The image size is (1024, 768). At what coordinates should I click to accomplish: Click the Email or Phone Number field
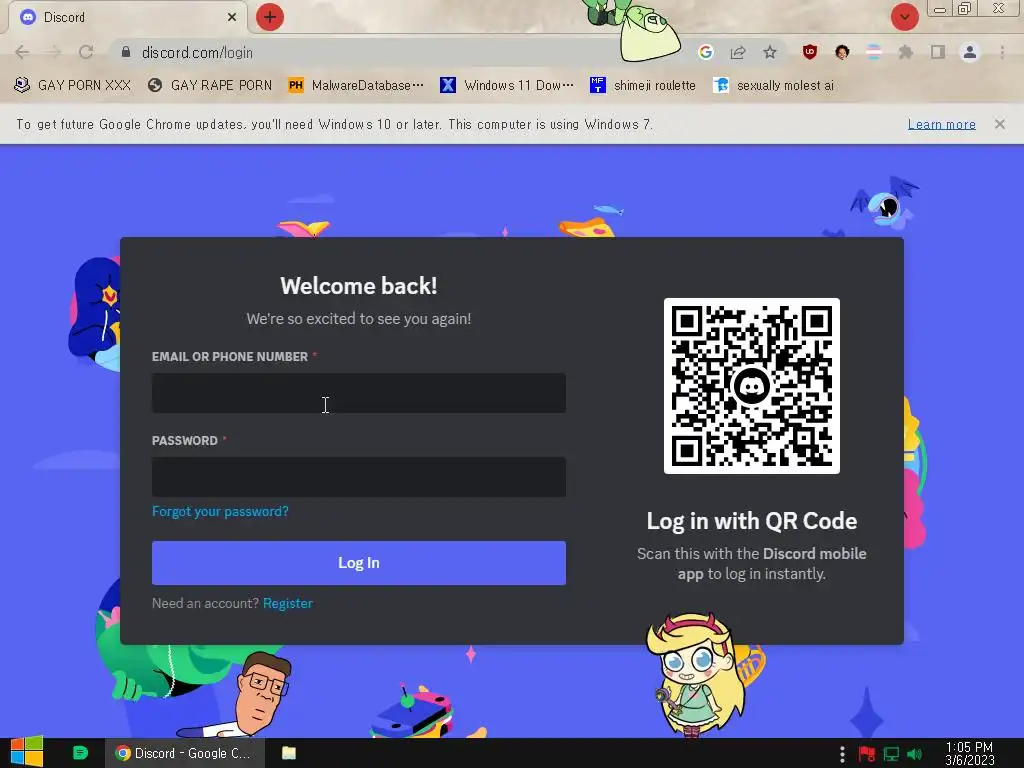pyautogui.click(x=359, y=393)
